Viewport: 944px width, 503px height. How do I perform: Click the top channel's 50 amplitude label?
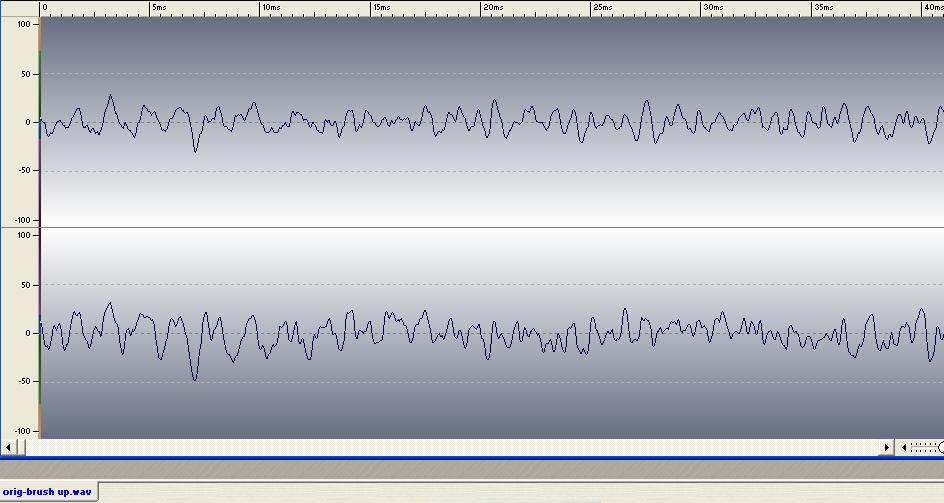(26, 74)
